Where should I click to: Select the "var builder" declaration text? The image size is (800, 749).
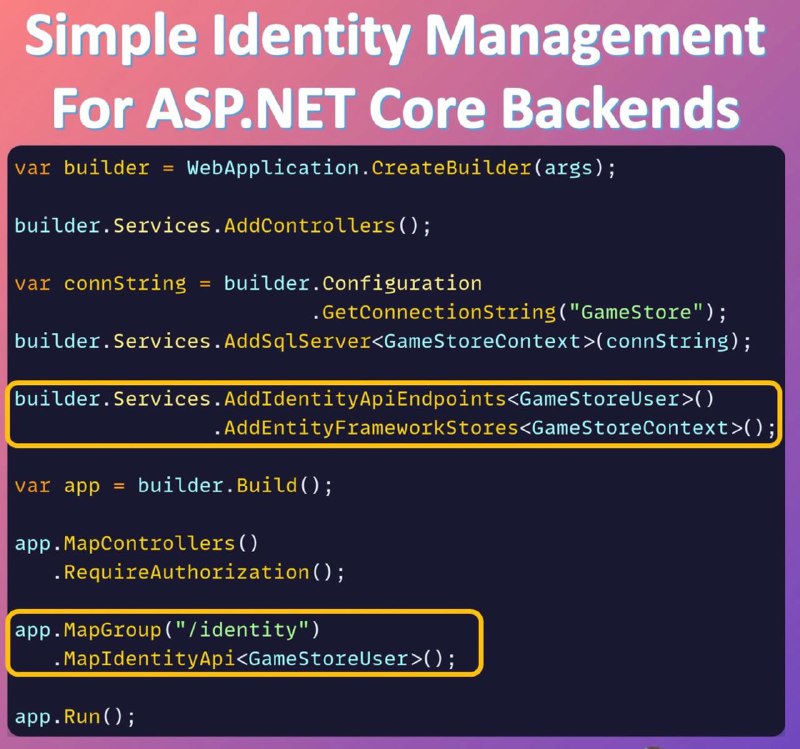pos(82,168)
